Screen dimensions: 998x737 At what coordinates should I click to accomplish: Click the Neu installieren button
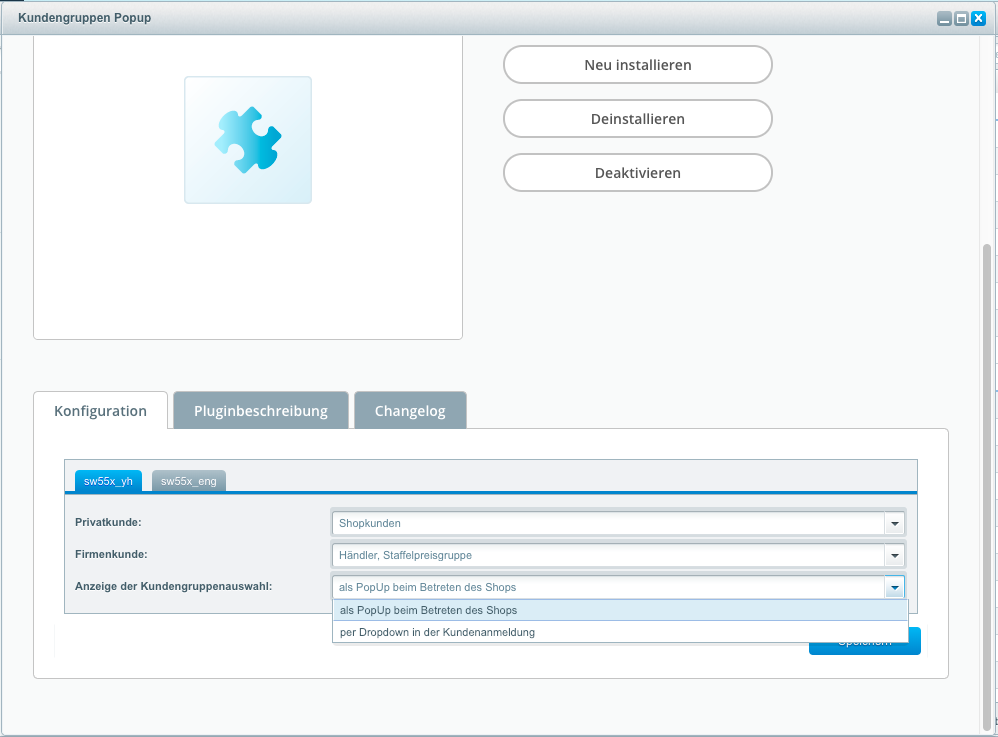637,65
